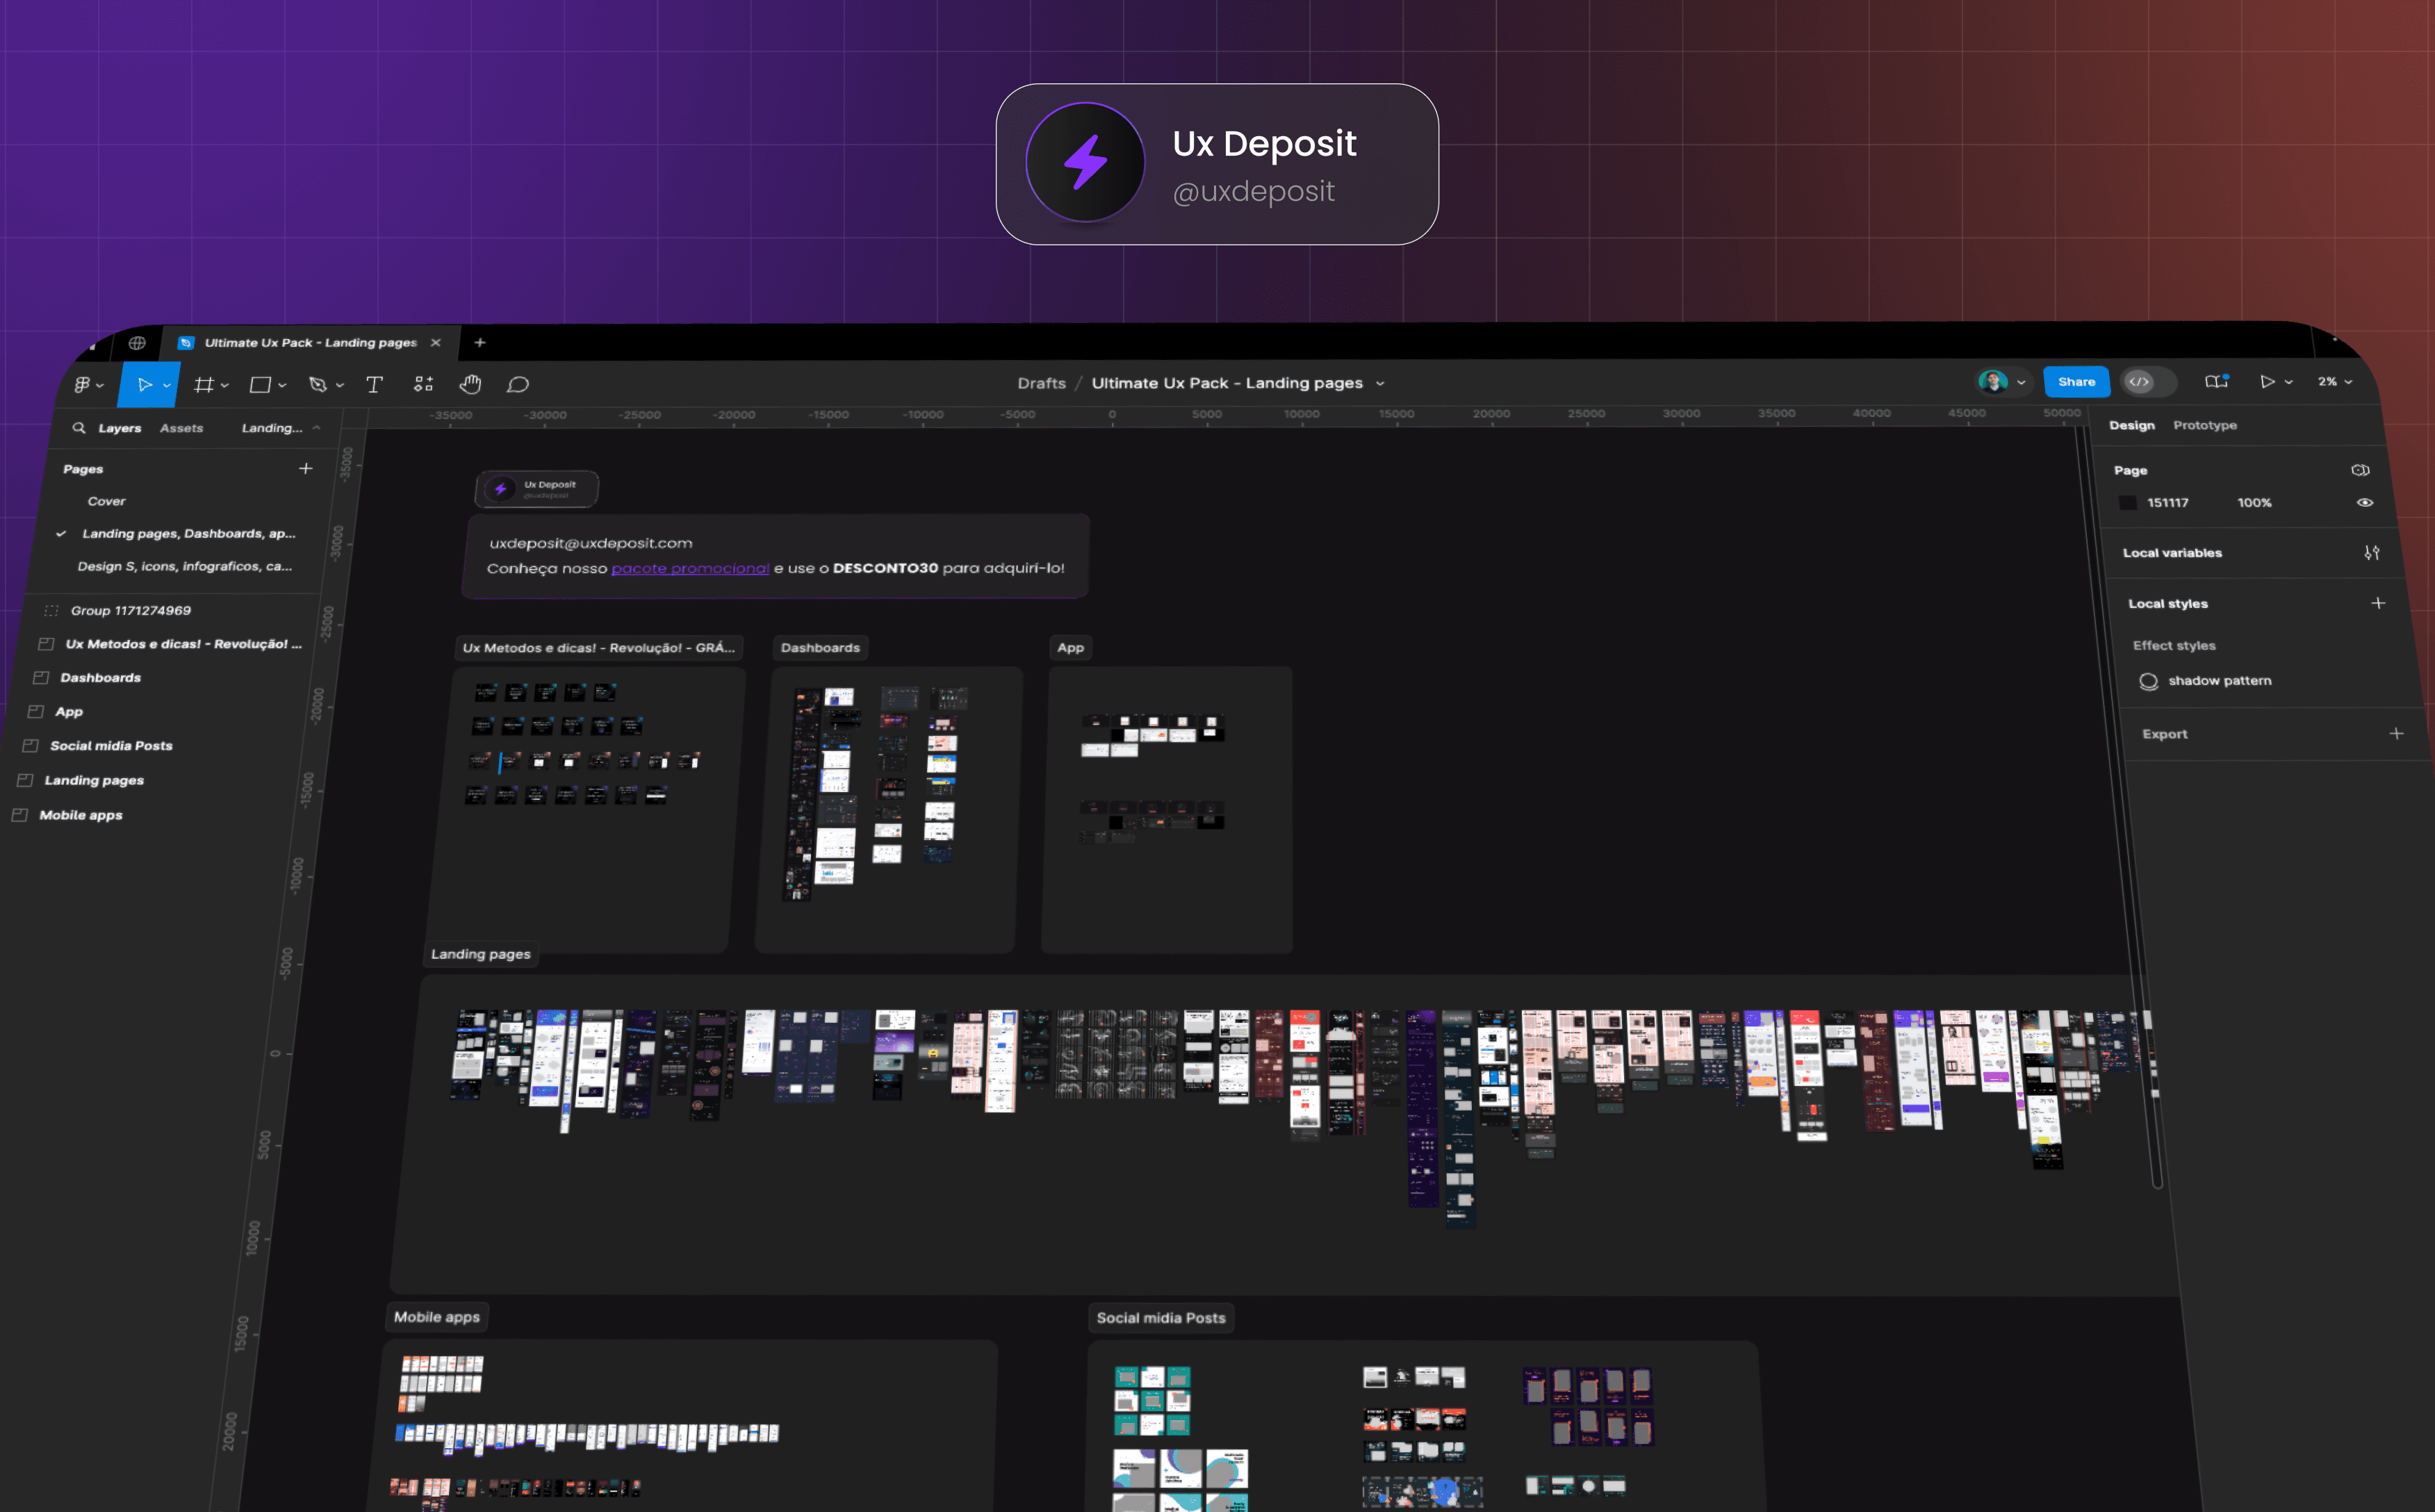This screenshot has height=1512, width=2435.
Task: Open the Resources components tool
Action: (x=423, y=384)
